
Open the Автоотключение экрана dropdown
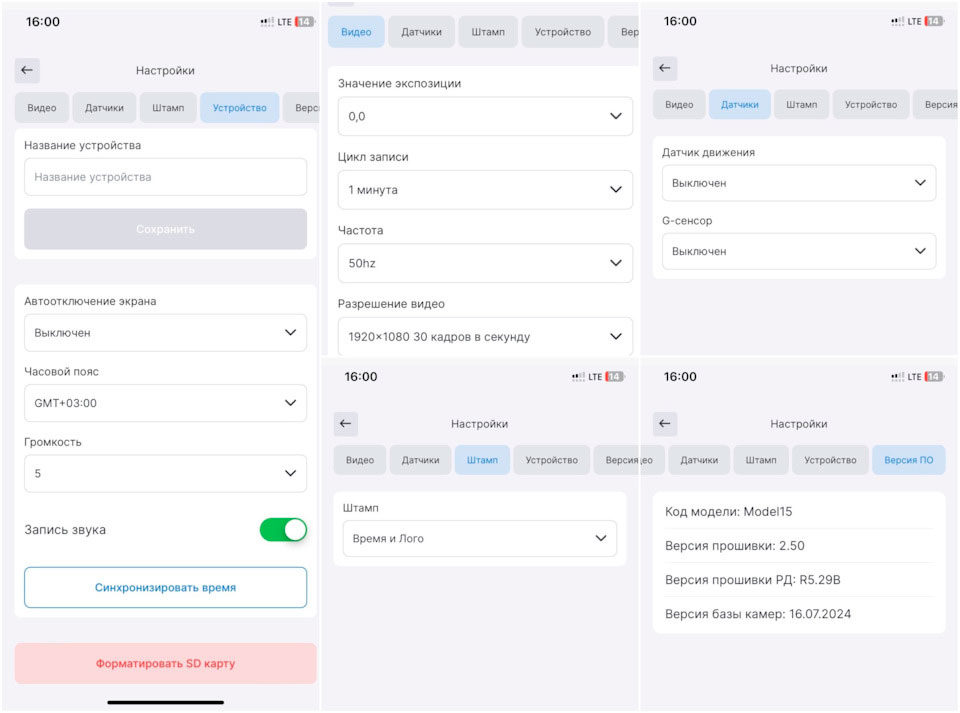coord(165,333)
